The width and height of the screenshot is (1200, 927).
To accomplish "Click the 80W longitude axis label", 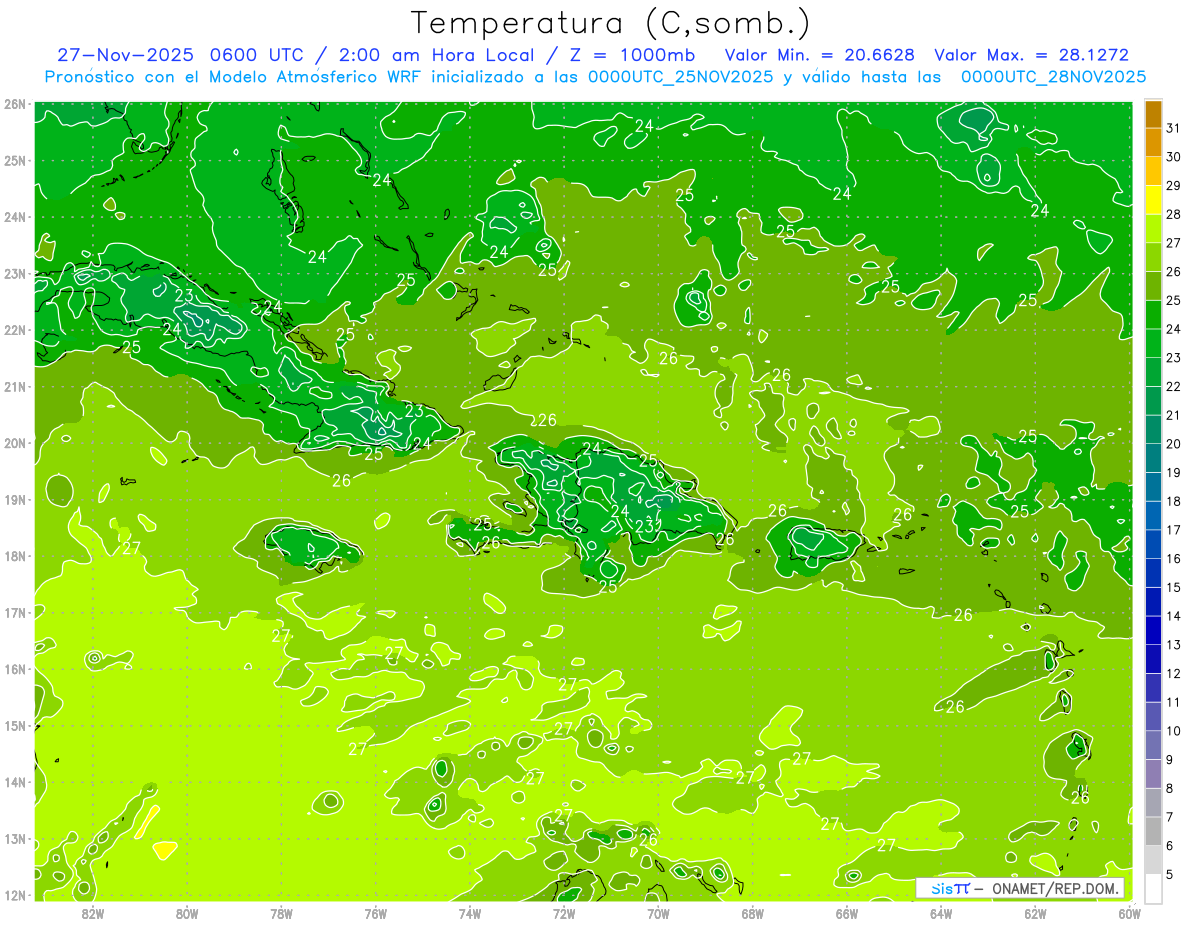I will 187,913.
